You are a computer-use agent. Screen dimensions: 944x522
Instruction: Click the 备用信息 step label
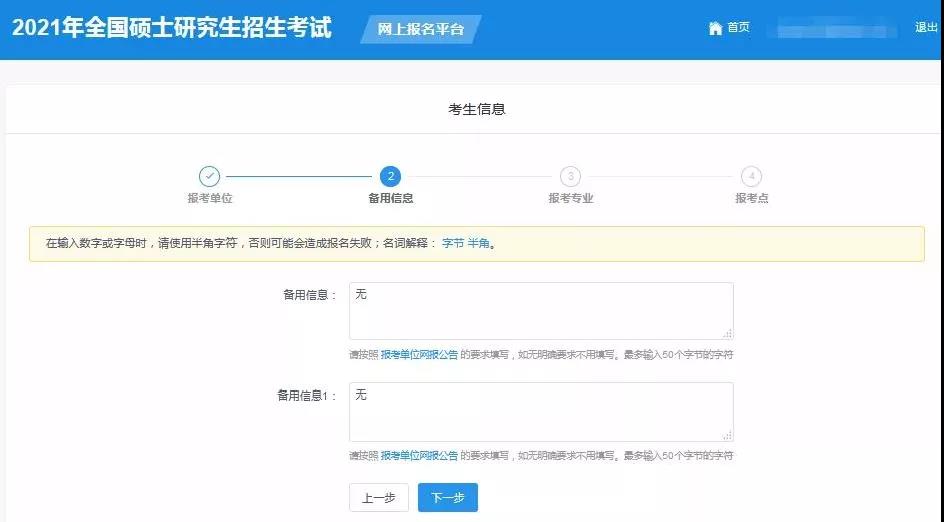[x=391, y=198]
